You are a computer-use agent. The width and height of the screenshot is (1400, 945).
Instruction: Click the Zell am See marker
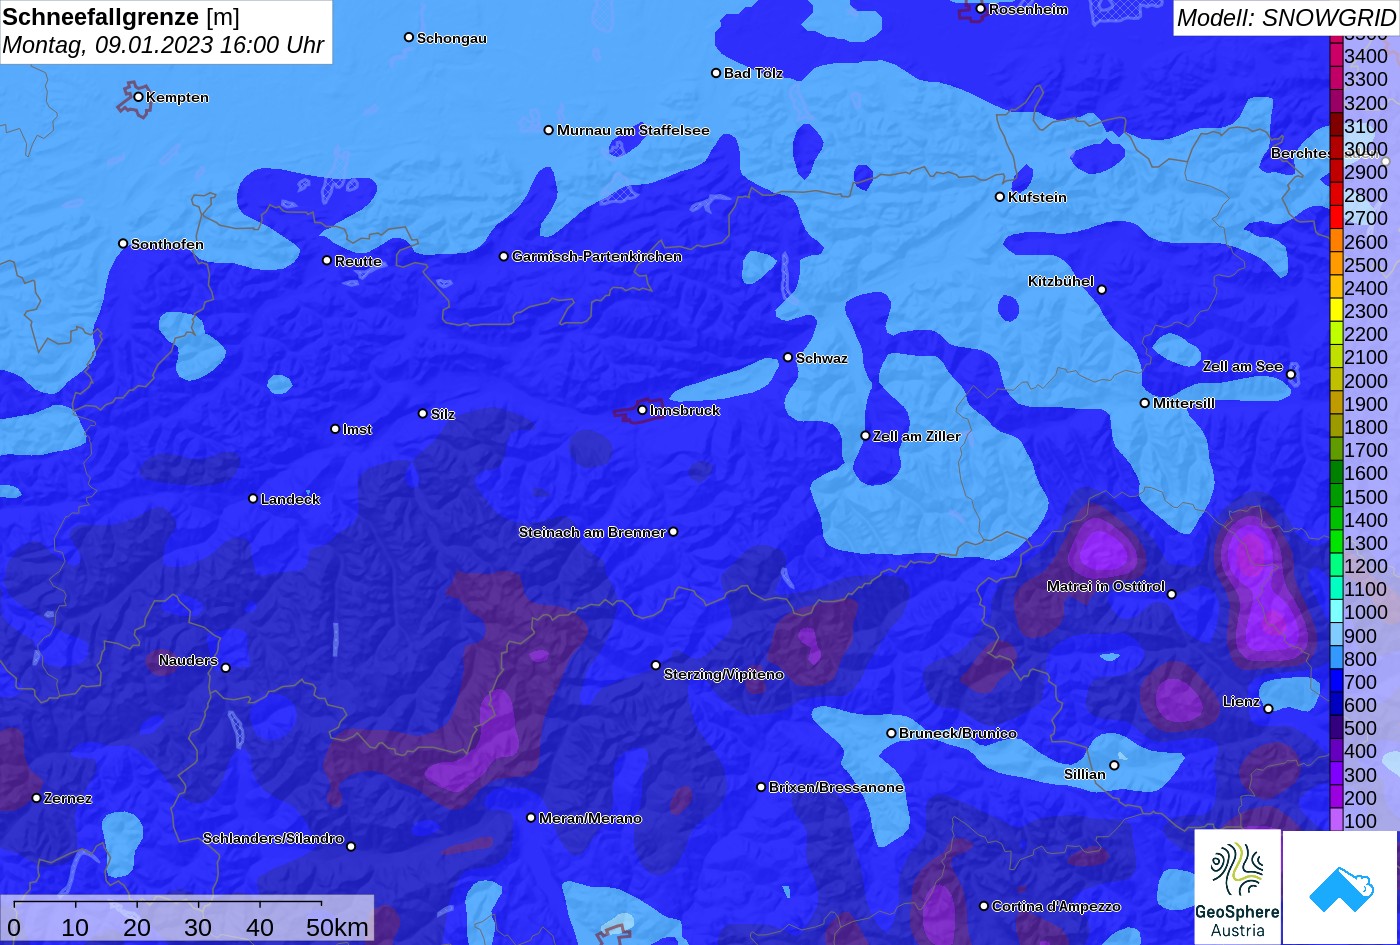pyautogui.click(x=1291, y=375)
